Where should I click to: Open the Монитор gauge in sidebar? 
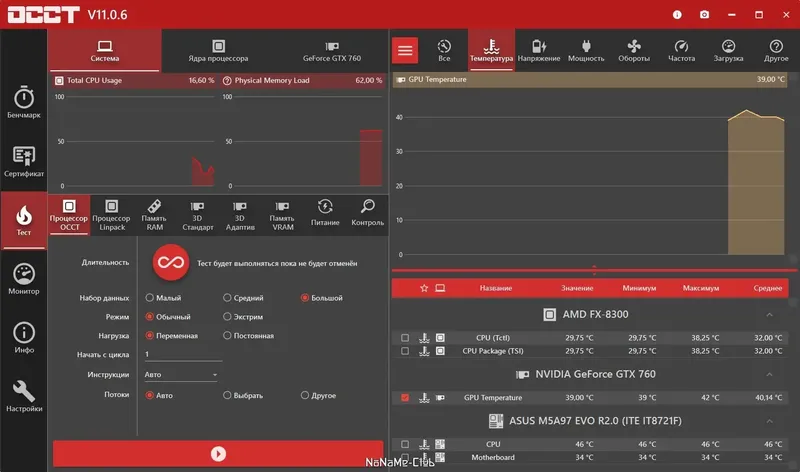click(23, 279)
